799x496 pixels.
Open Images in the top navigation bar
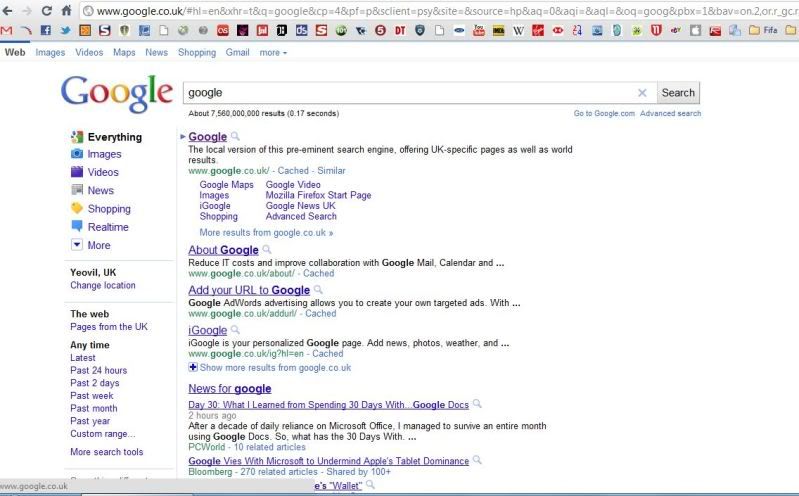tap(50, 53)
